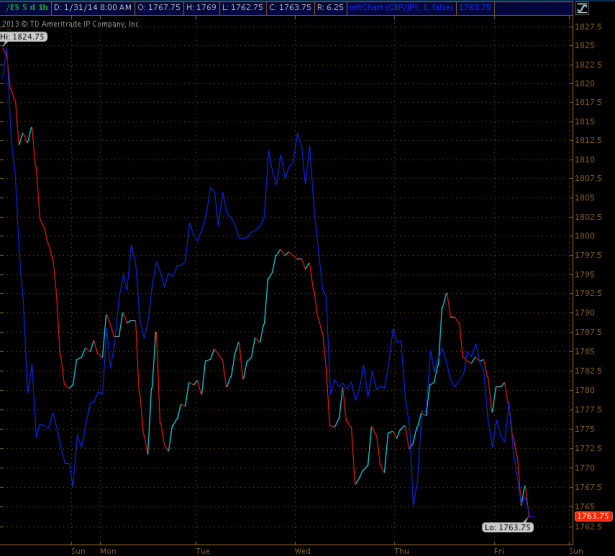This screenshot has height=556, width=615.
Task: Click the /ES 5 d 1h symbol label
Action: pyautogui.click(x=26, y=7)
